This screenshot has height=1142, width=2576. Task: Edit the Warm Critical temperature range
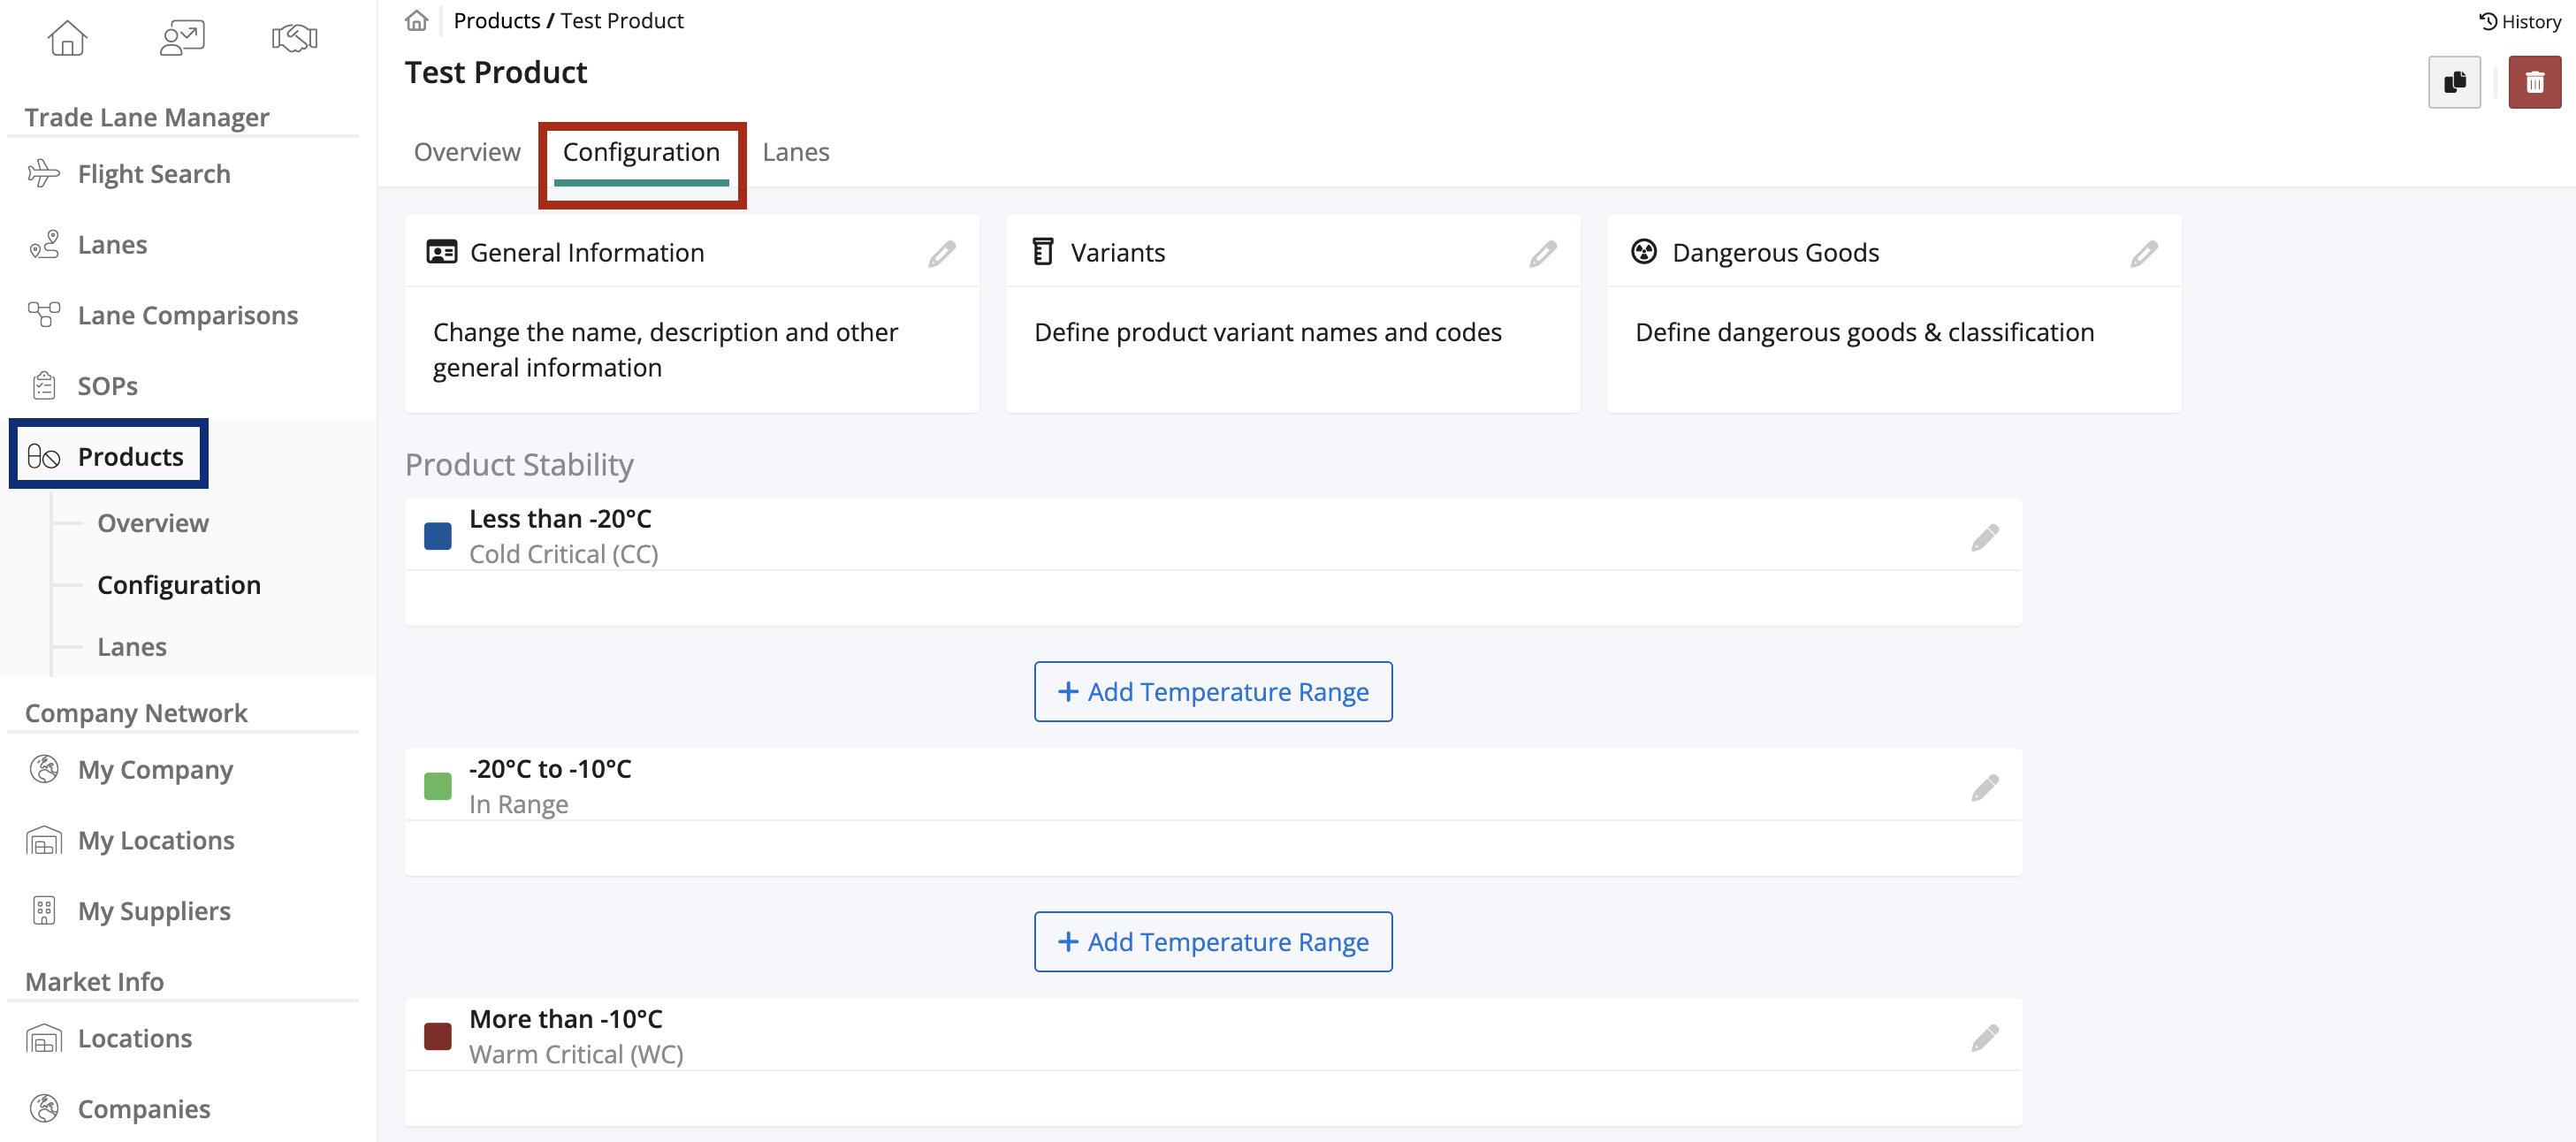(x=1985, y=1036)
